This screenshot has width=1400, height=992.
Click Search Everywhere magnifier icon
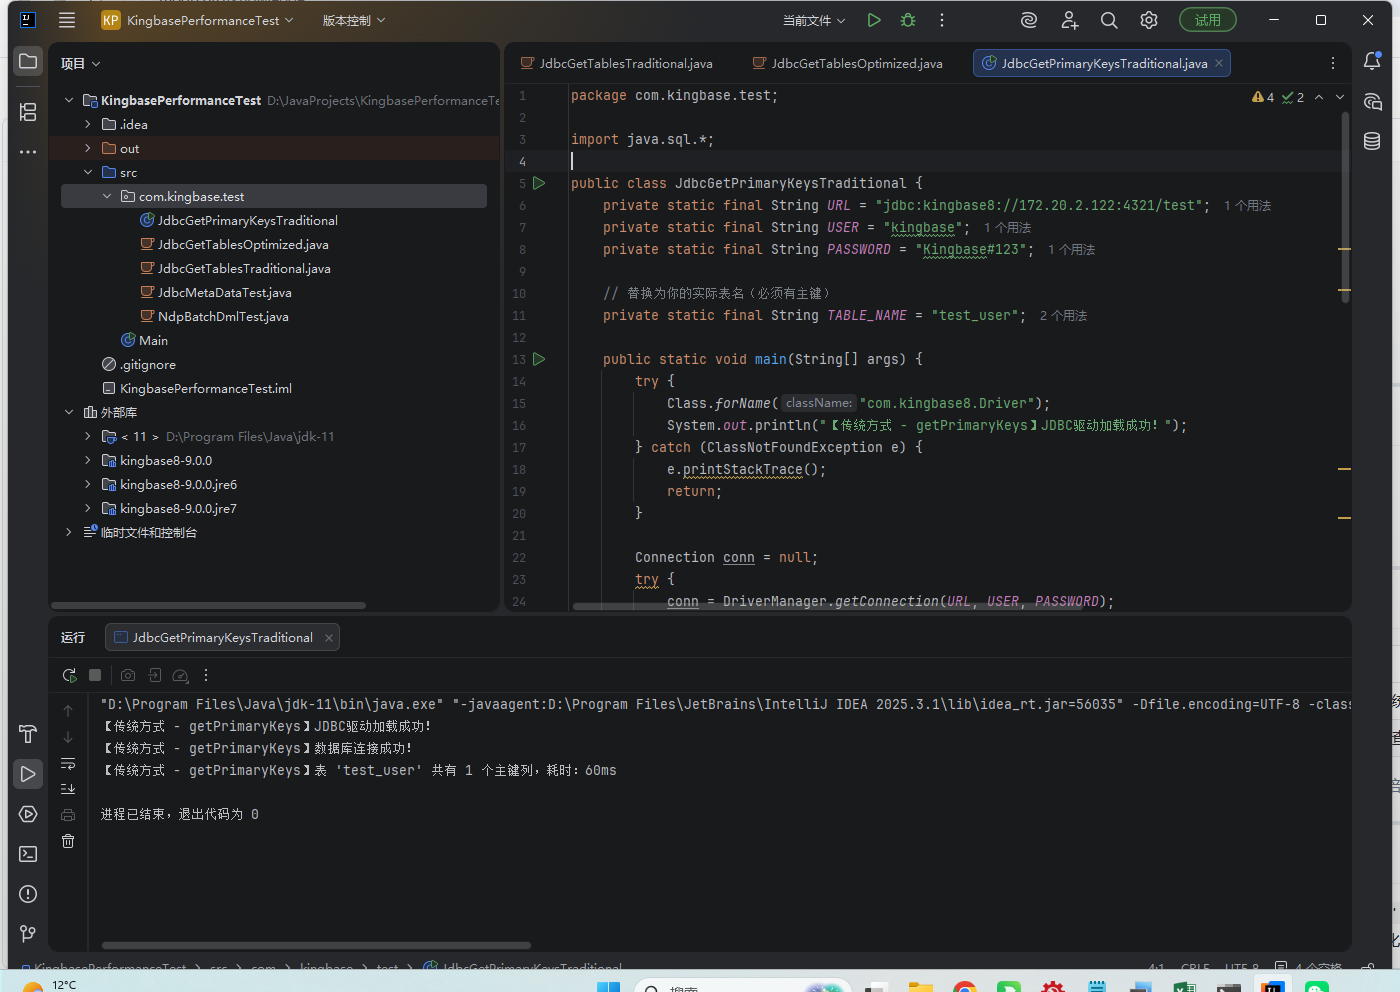tap(1109, 20)
